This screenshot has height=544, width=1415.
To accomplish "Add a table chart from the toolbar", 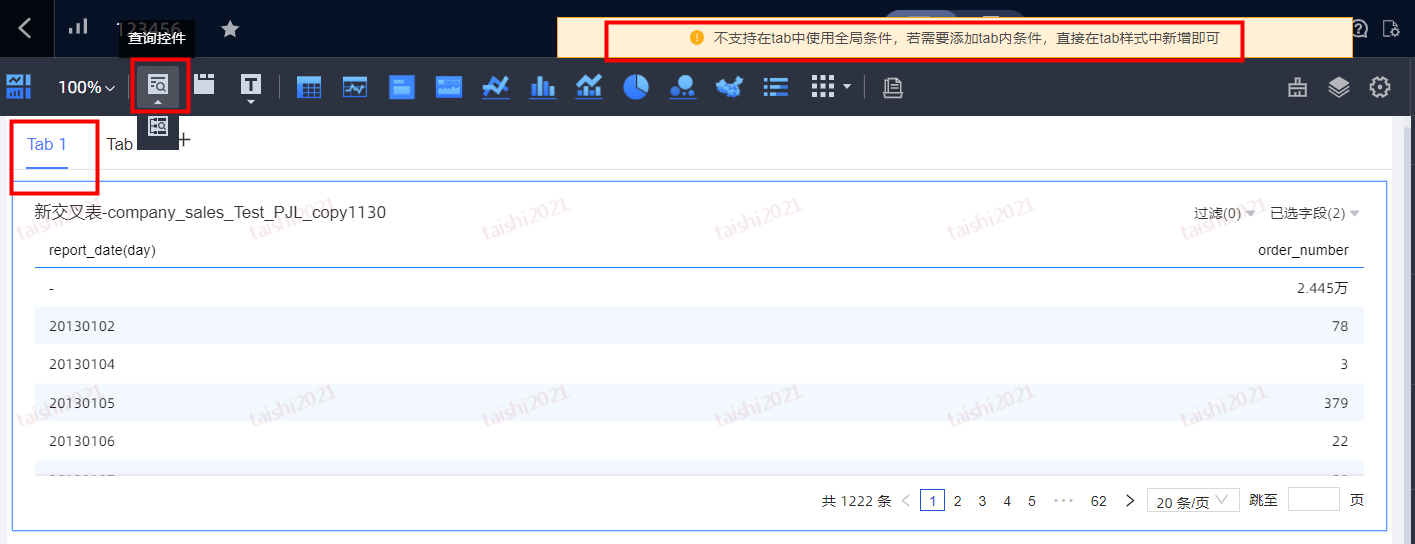I will tap(309, 87).
